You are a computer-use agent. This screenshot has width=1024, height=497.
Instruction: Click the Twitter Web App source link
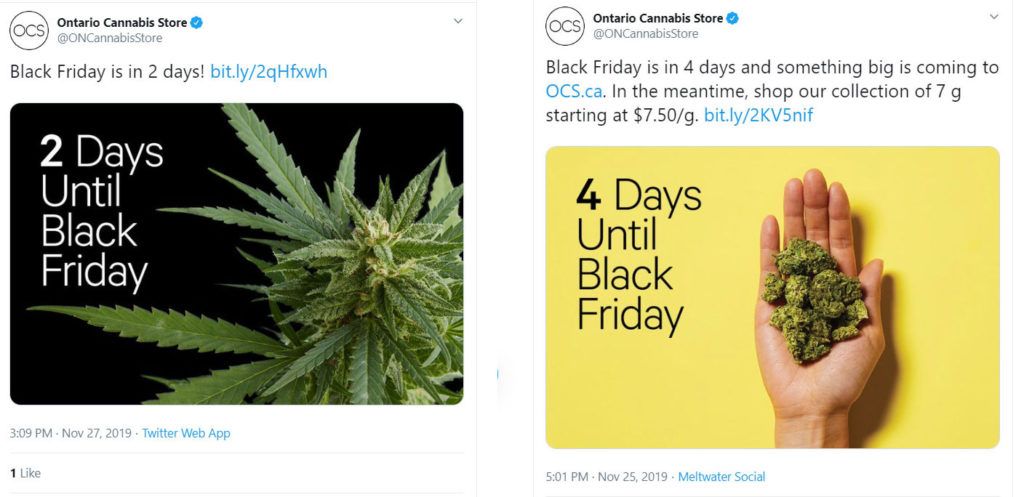pyautogui.click(x=186, y=433)
